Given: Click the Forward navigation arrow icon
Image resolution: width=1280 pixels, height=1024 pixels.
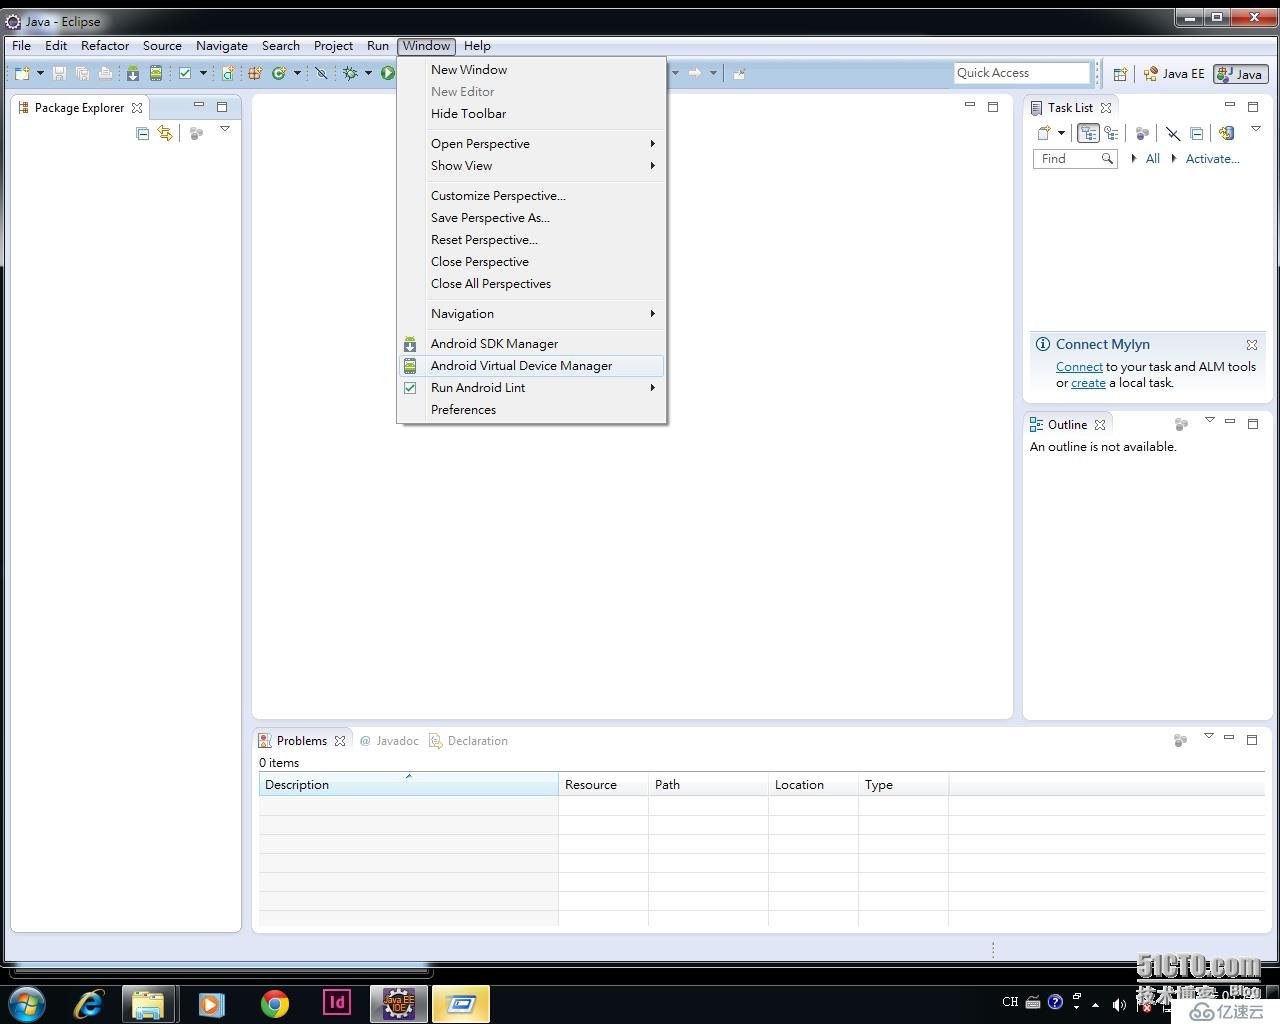Looking at the screenshot, I should 695,73.
